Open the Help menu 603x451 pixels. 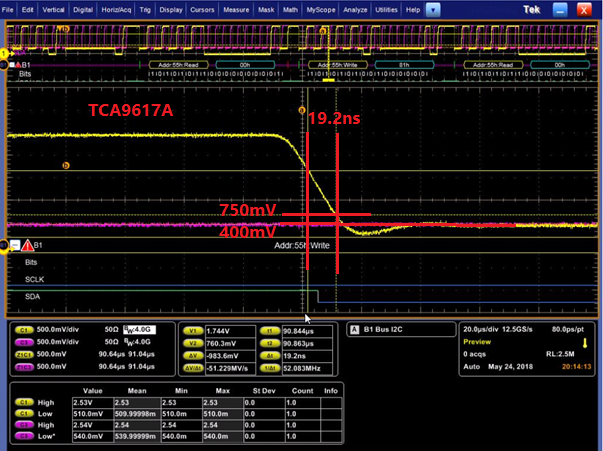tap(413, 10)
